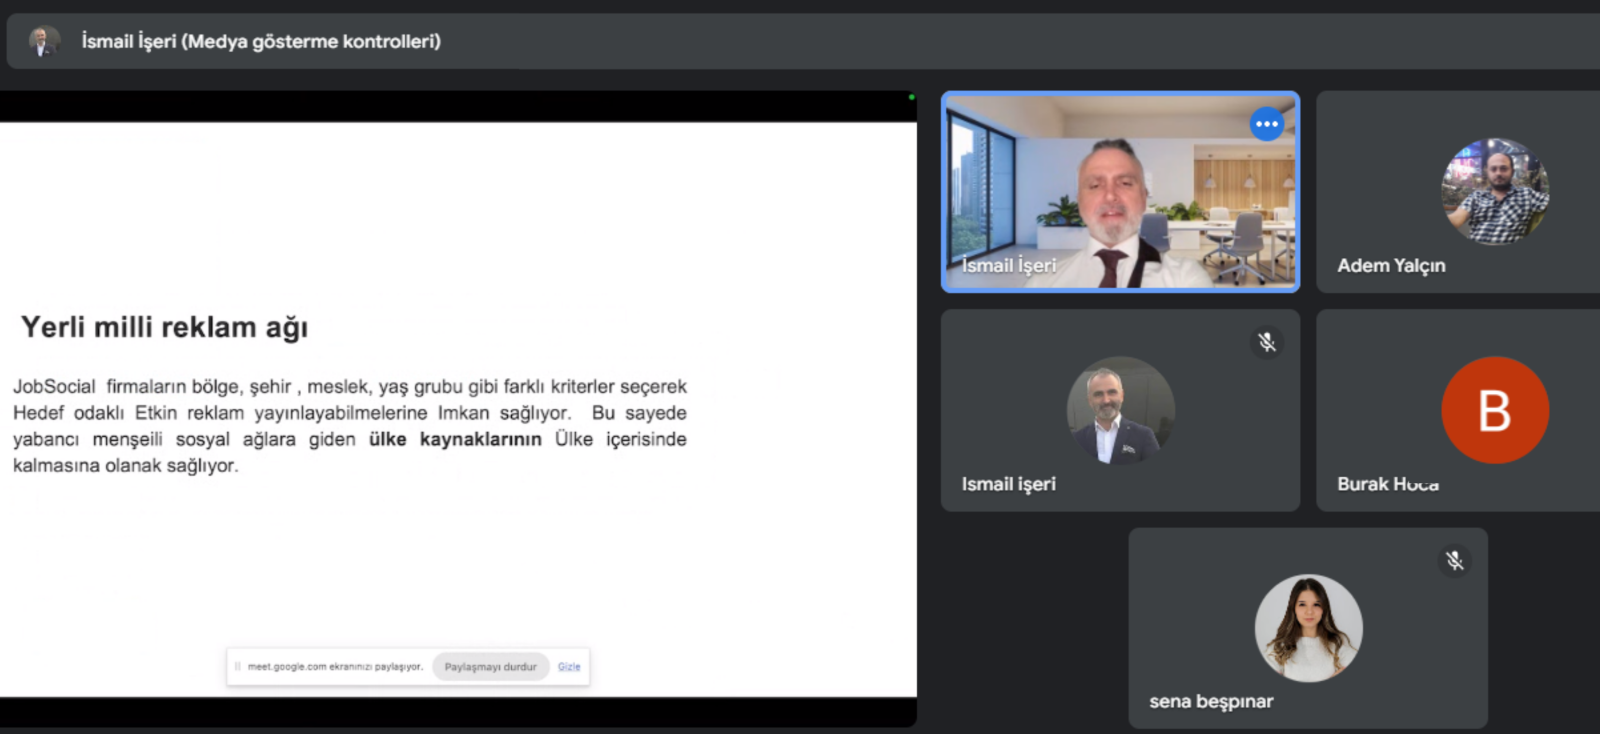
Task: Click the "İsmail İşeri (Medya gösterme kontrolleri)" title
Action: click(261, 41)
